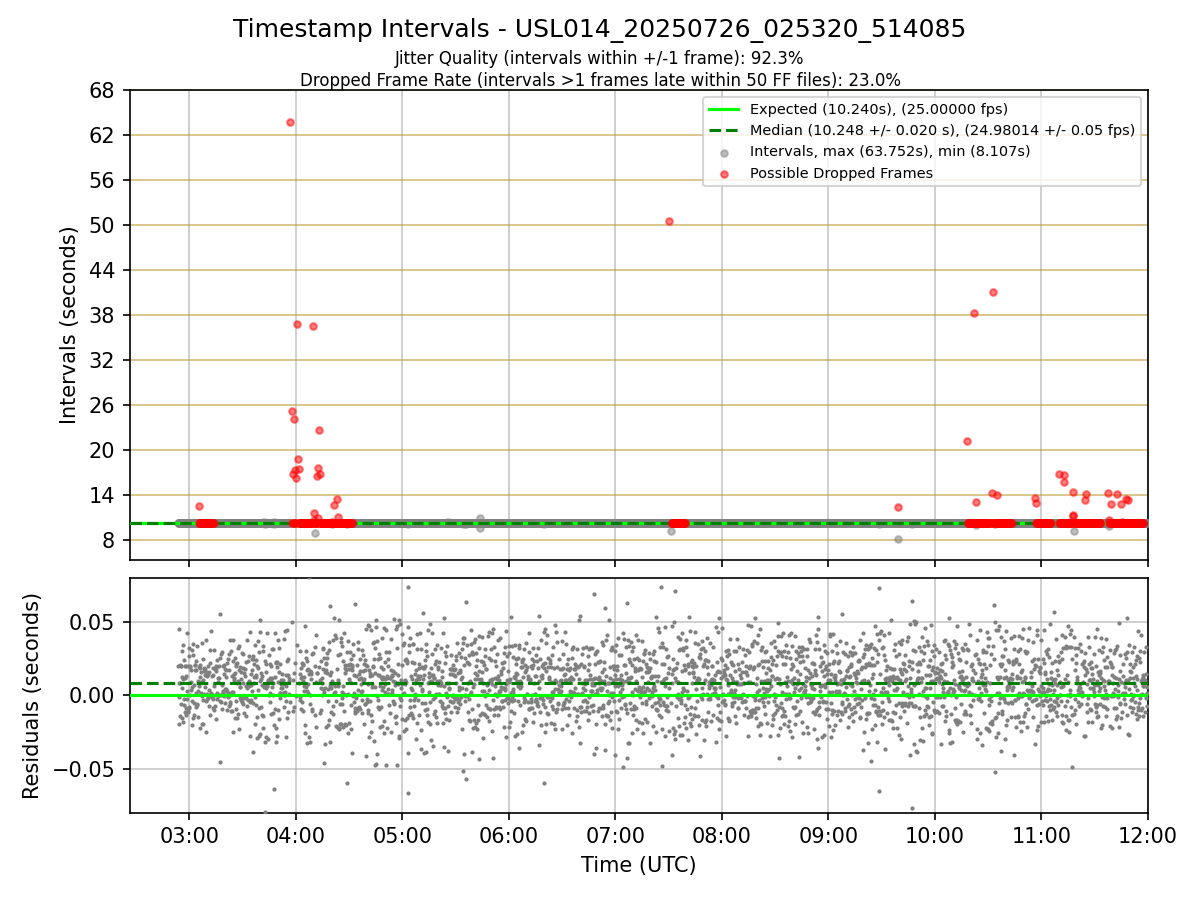Viewport: 1200px width, 900px height.
Task: Click the 04:00 x-axis tick label
Action: pyautogui.click(x=296, y=835)
